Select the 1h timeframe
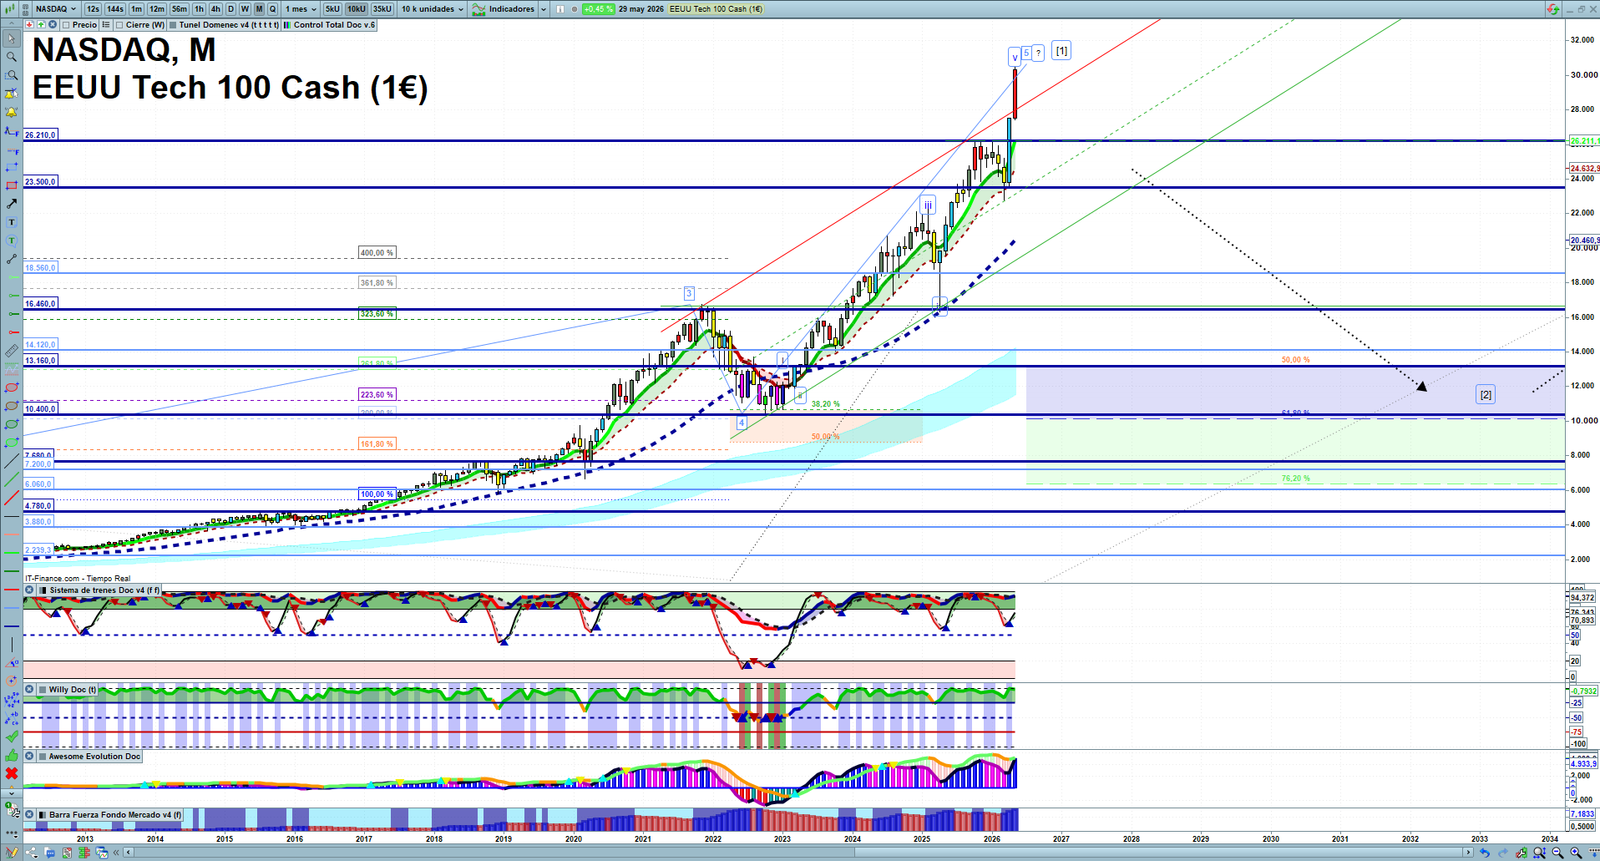This screenshot has width=1600, height=861. 199,9
